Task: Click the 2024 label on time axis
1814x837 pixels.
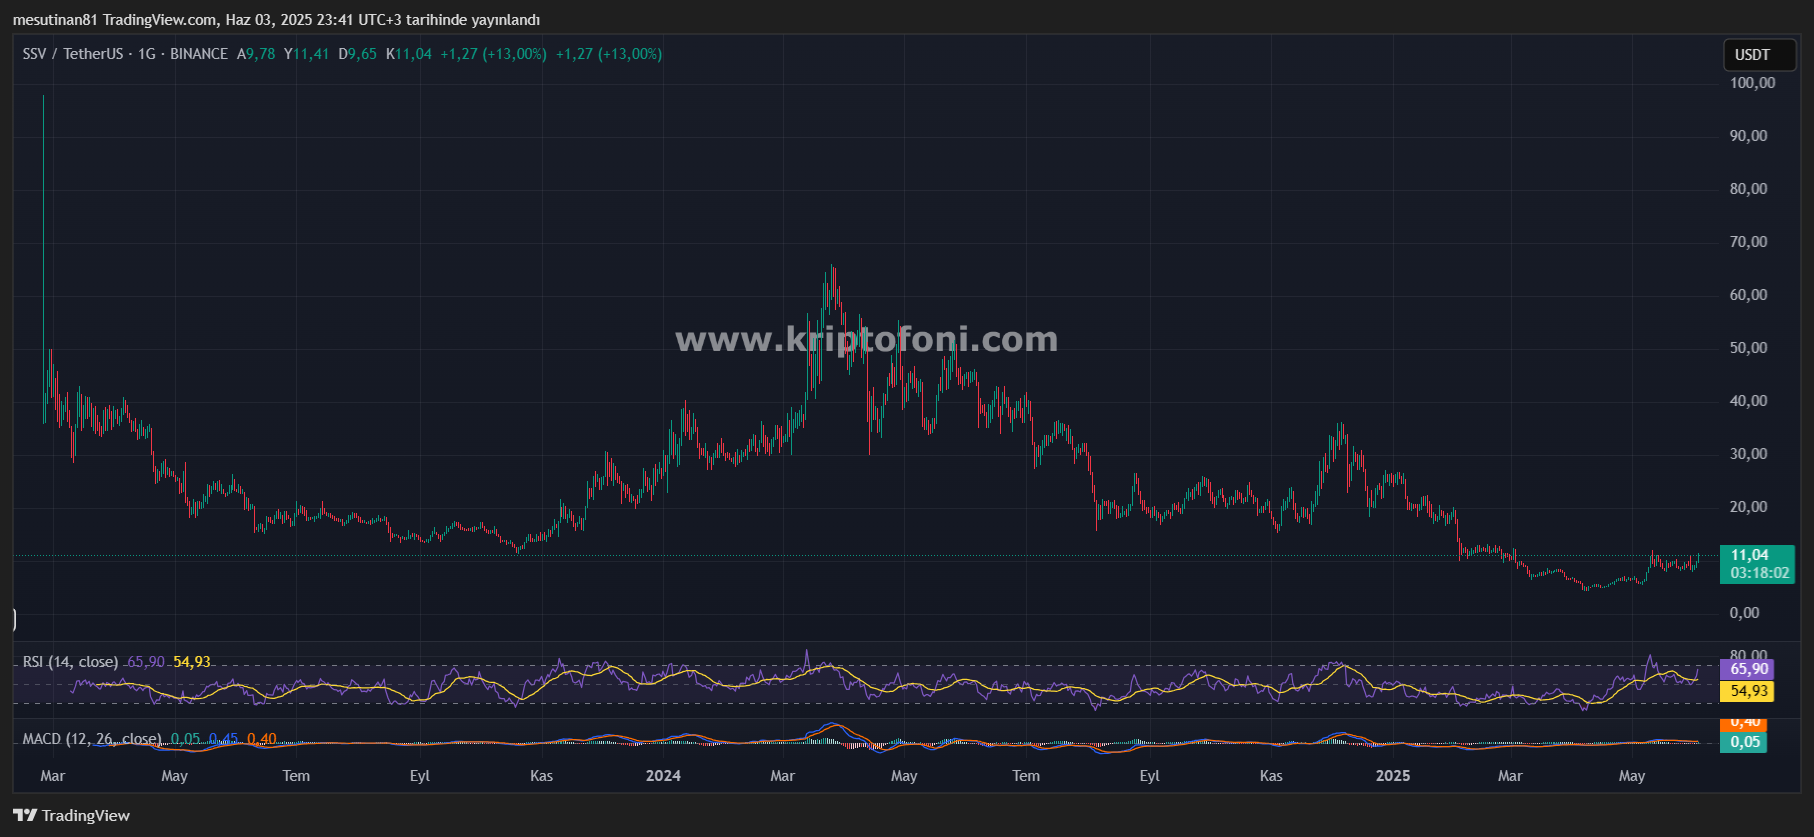Action: tap(663, 776)
